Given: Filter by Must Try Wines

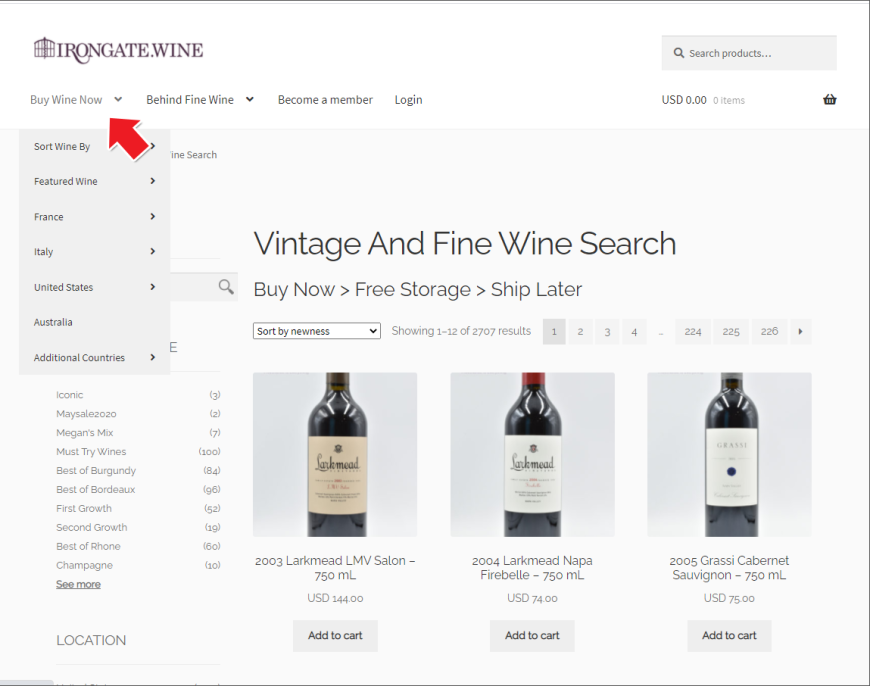Looking at the screenshot, I should [91, 451].
